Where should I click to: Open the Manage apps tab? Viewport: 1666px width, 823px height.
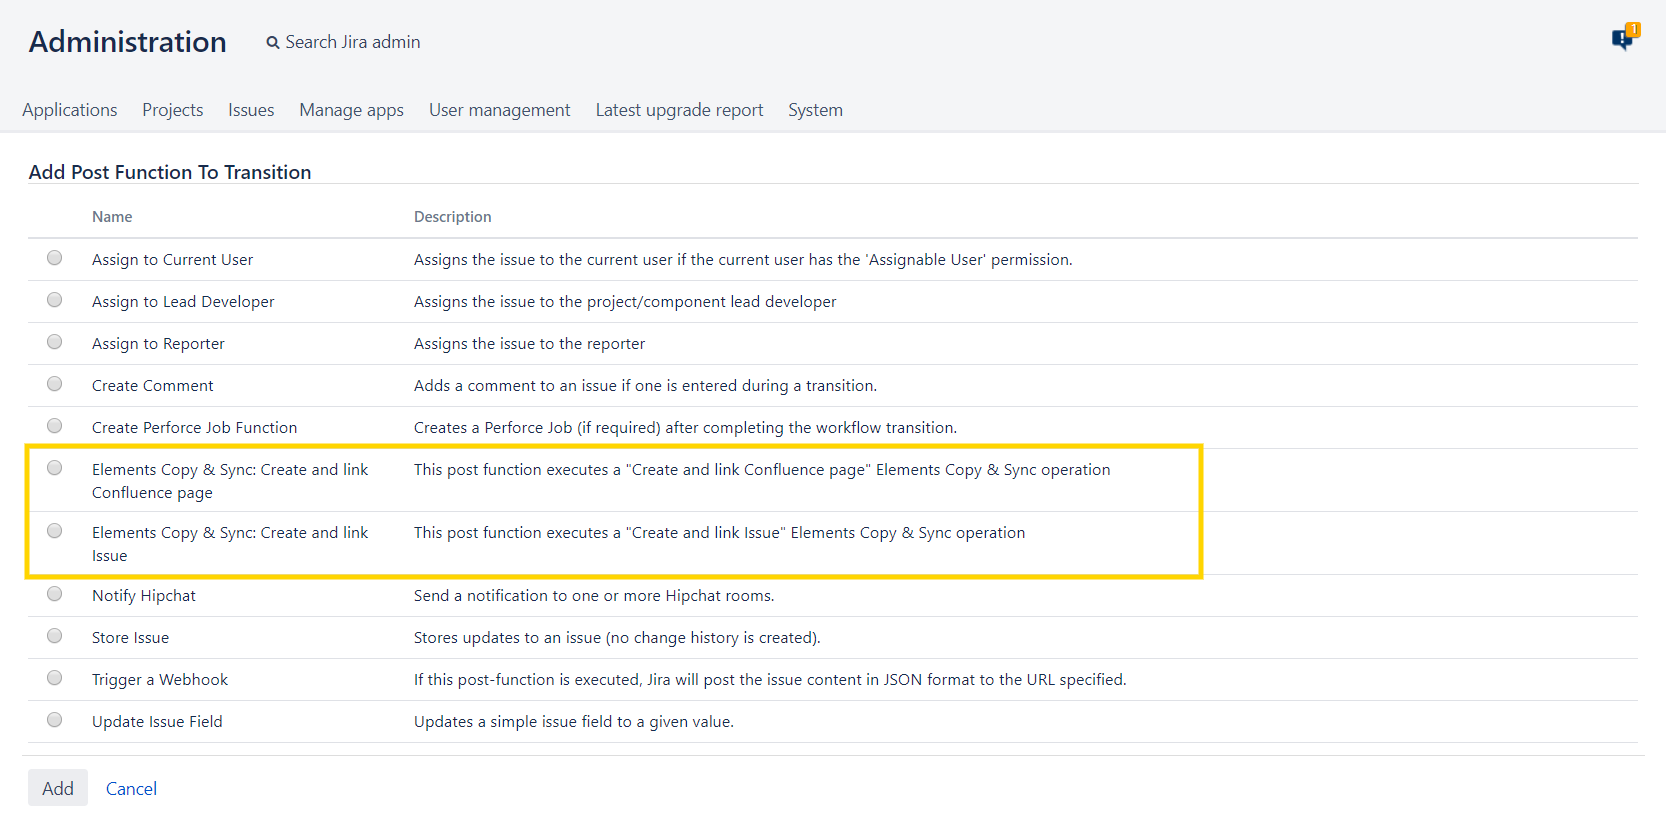[x=351, y=110]
